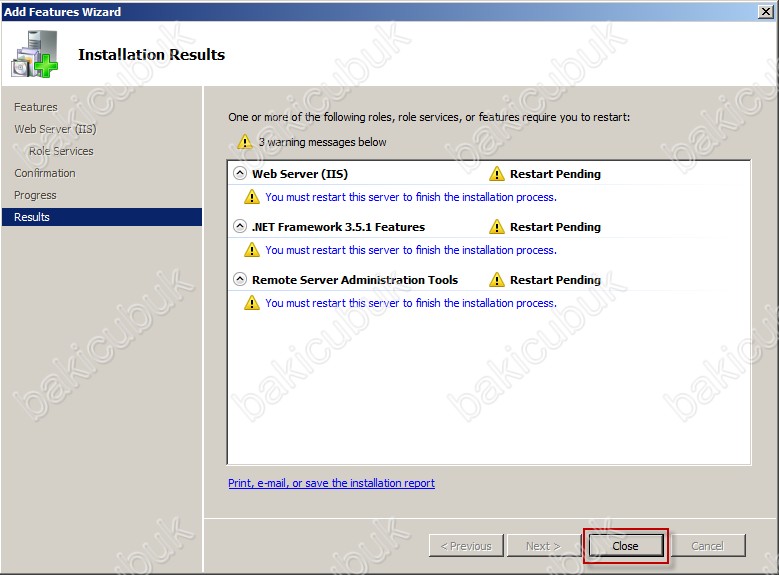This screenshot has width=779, height=575.
Task: Click '.NET Framework 3.5.1 Features' heading
Action: [x=338, y=227]
